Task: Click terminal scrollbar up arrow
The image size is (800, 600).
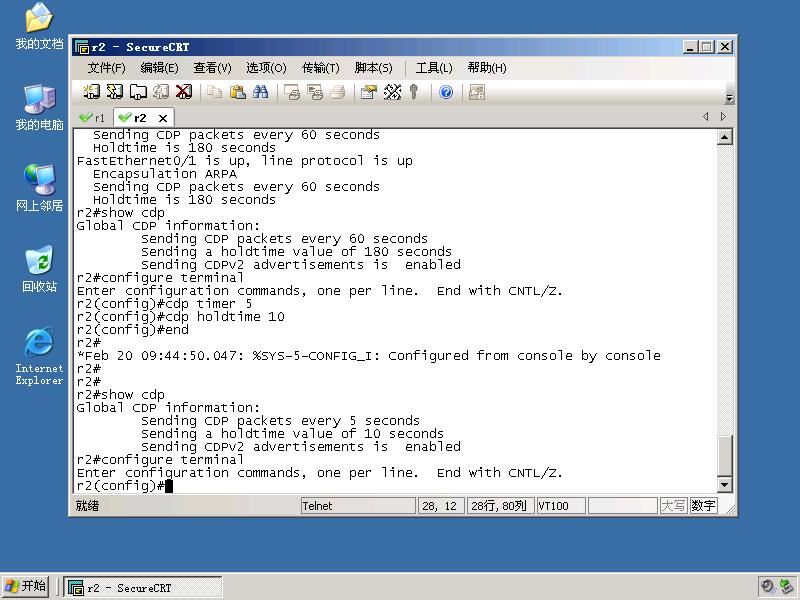Action: pyautogui.click(x=724, y=137)
